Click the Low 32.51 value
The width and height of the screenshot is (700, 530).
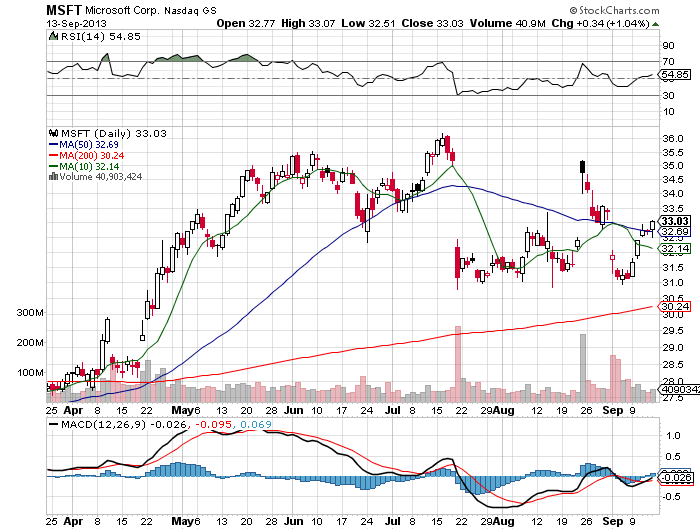point(368,23)
